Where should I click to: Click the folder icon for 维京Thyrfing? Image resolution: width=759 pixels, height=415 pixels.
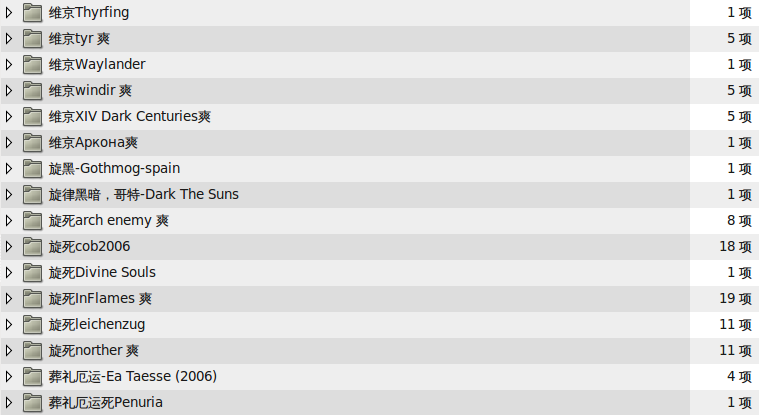pos(32,13)
